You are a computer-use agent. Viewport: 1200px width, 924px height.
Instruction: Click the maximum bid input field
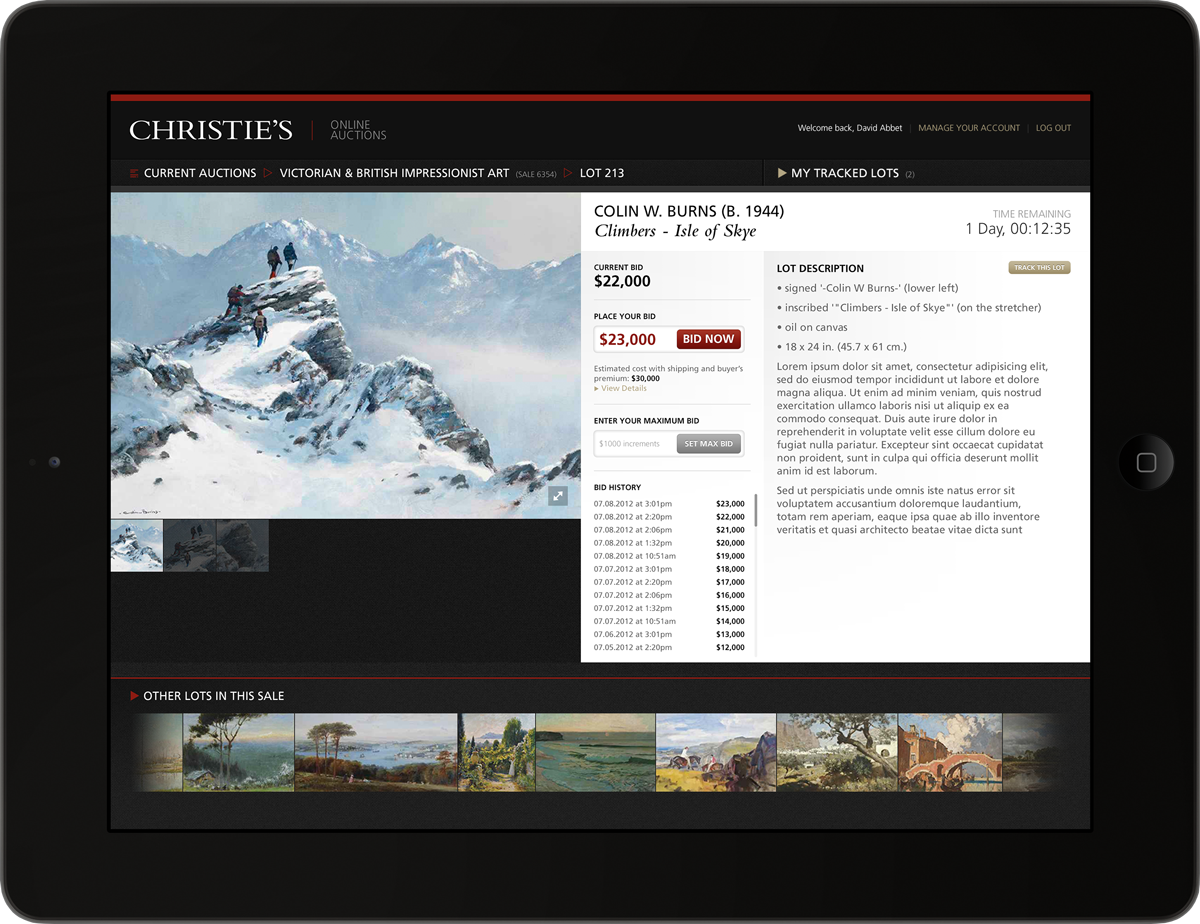point(634,443)
